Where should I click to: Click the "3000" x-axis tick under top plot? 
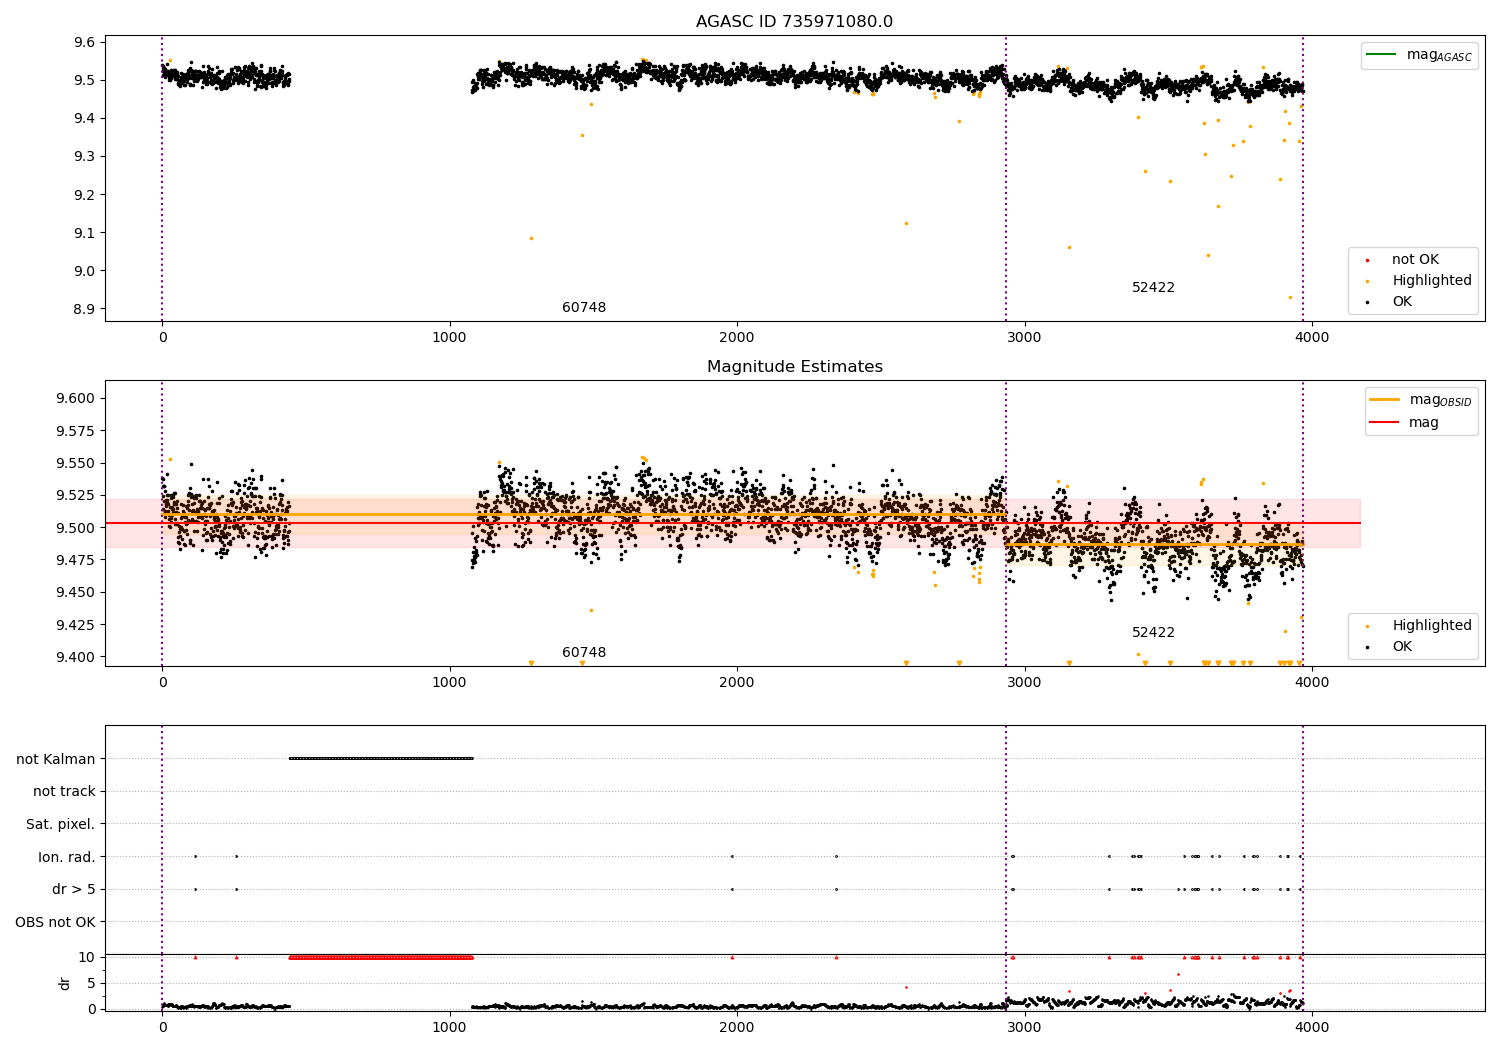pyautogui.click(x=1024, y=338)
